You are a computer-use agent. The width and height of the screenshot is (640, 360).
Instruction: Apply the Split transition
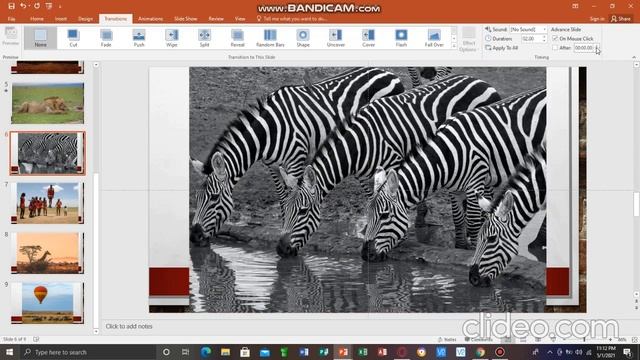coord(204,38)
